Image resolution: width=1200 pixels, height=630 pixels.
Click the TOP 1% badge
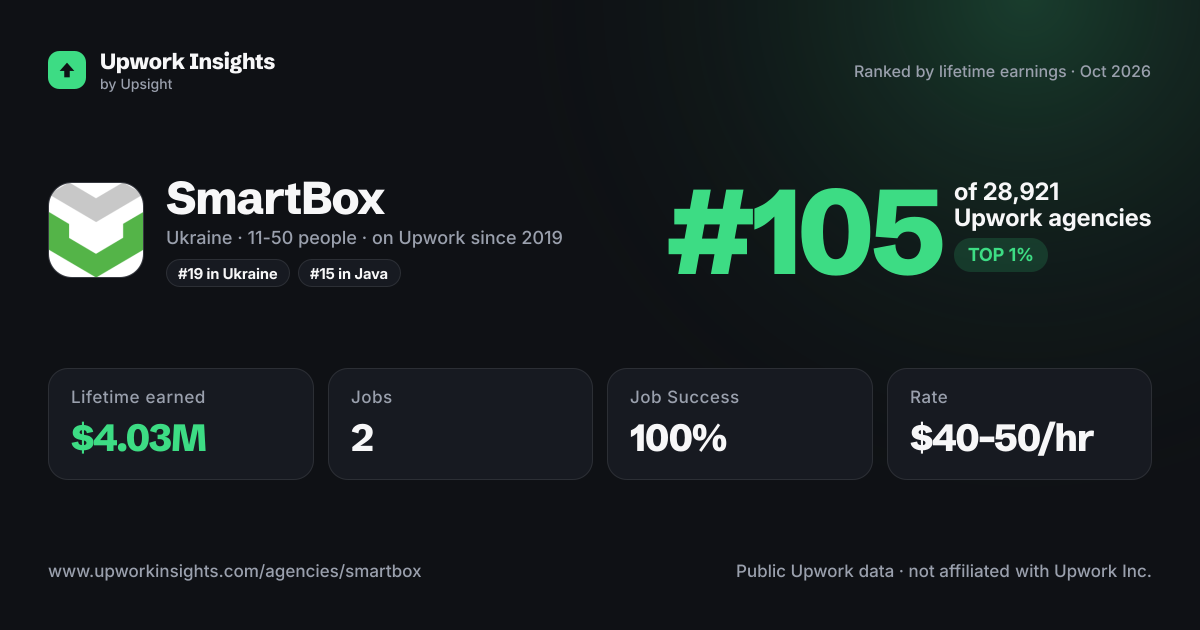click(1000, 255)
